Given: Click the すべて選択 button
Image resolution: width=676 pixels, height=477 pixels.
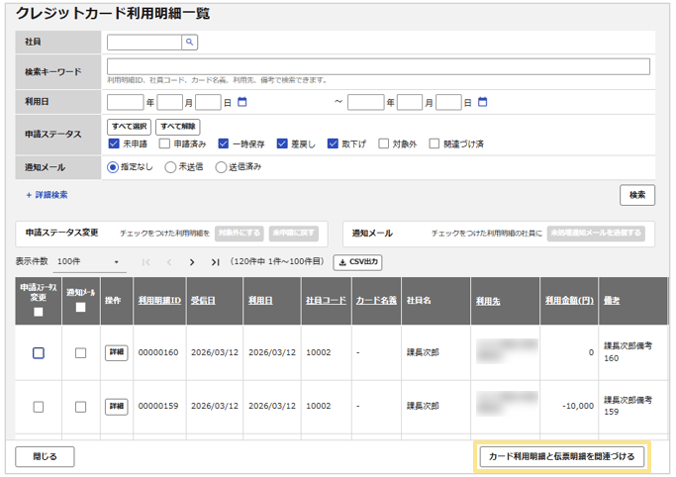Looking at the screenshot, I should click(129, 127).
